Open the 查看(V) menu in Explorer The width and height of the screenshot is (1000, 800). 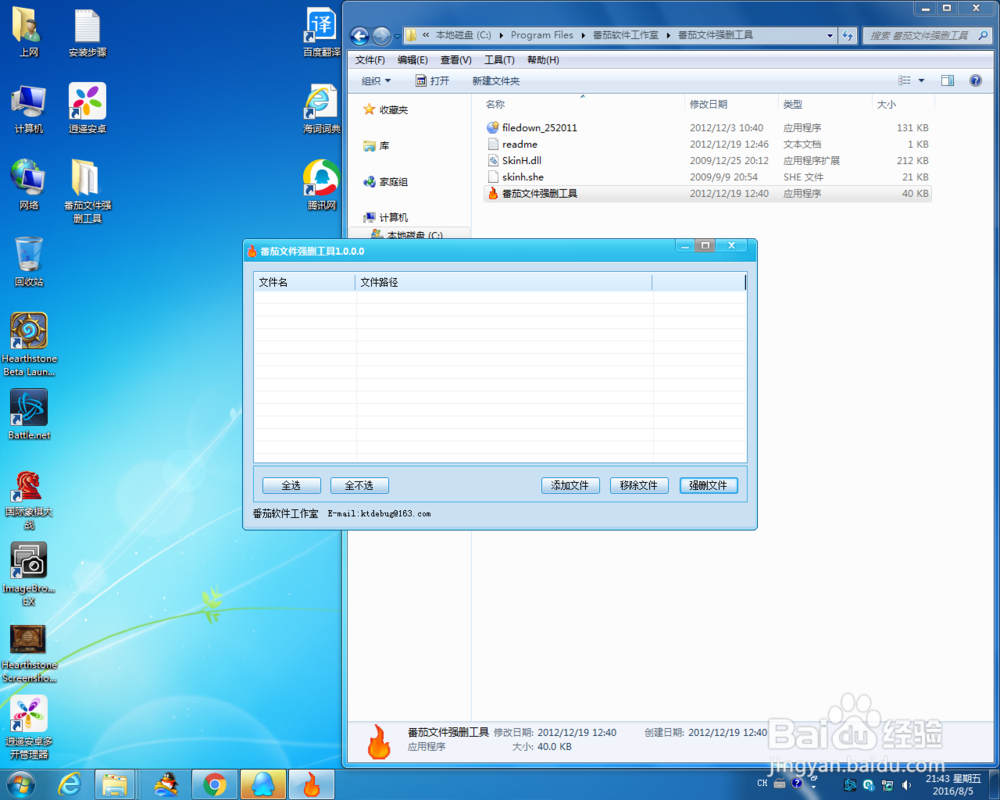[456, 60]
